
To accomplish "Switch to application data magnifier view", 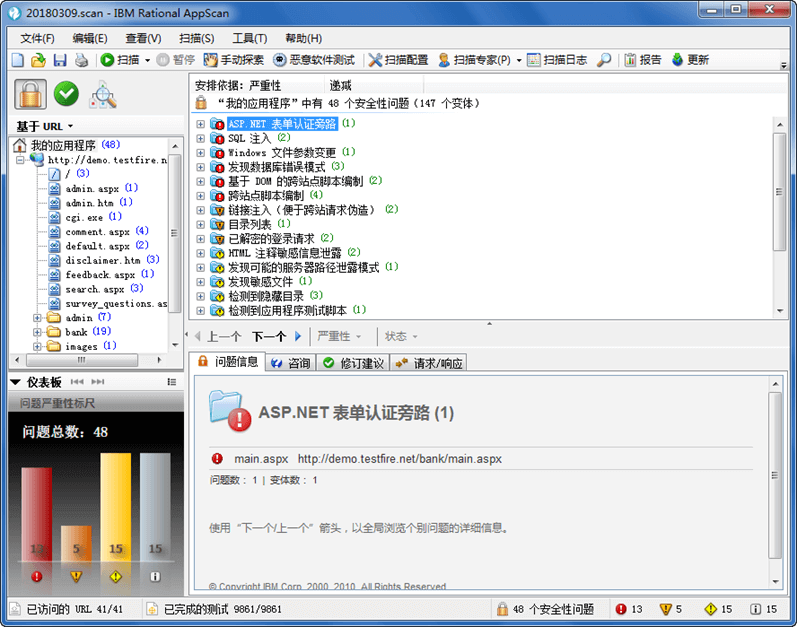I will (103, 95).
